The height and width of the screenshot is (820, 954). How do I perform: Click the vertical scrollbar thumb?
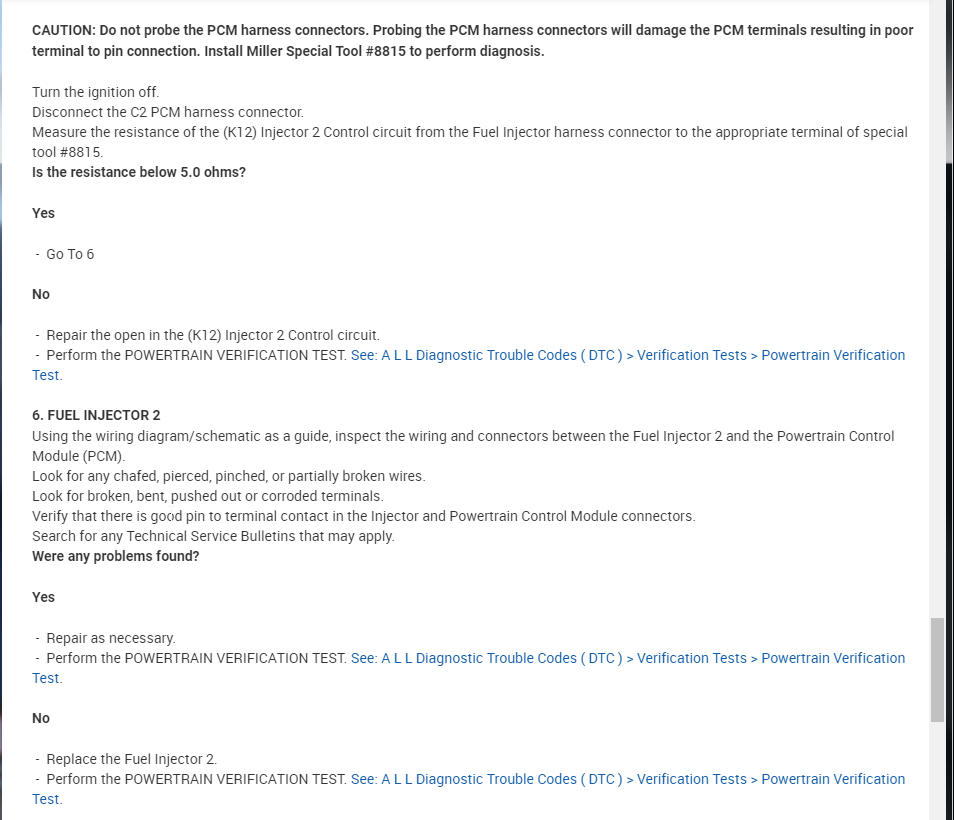point(937,669)
